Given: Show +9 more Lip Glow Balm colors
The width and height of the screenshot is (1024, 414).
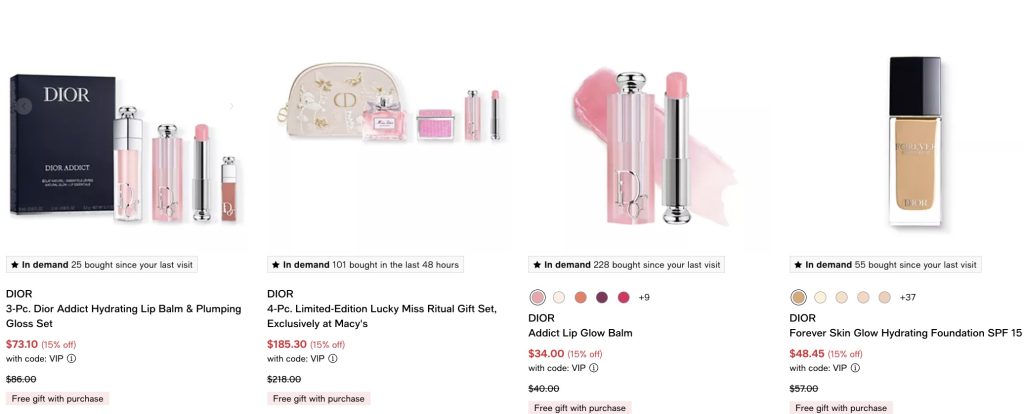Looking at the screenshot, I should 644,297.
